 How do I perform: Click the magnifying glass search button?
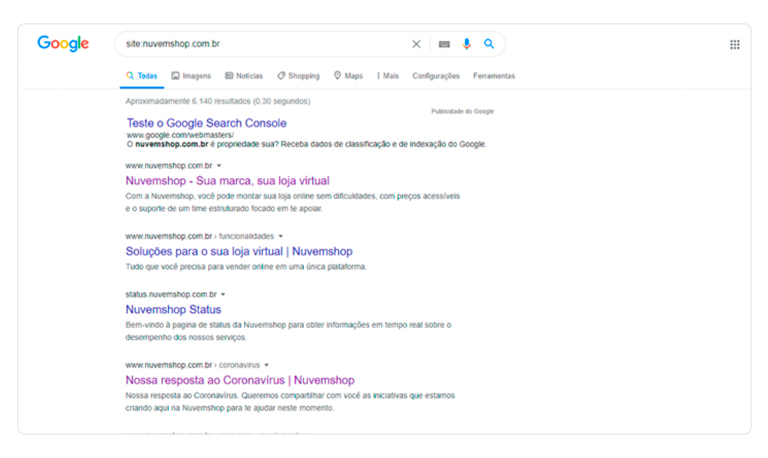[x=489, y=44]
